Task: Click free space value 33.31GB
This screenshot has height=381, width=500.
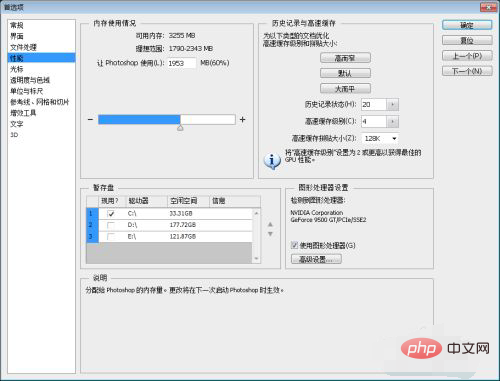Action: click(181, 214)
